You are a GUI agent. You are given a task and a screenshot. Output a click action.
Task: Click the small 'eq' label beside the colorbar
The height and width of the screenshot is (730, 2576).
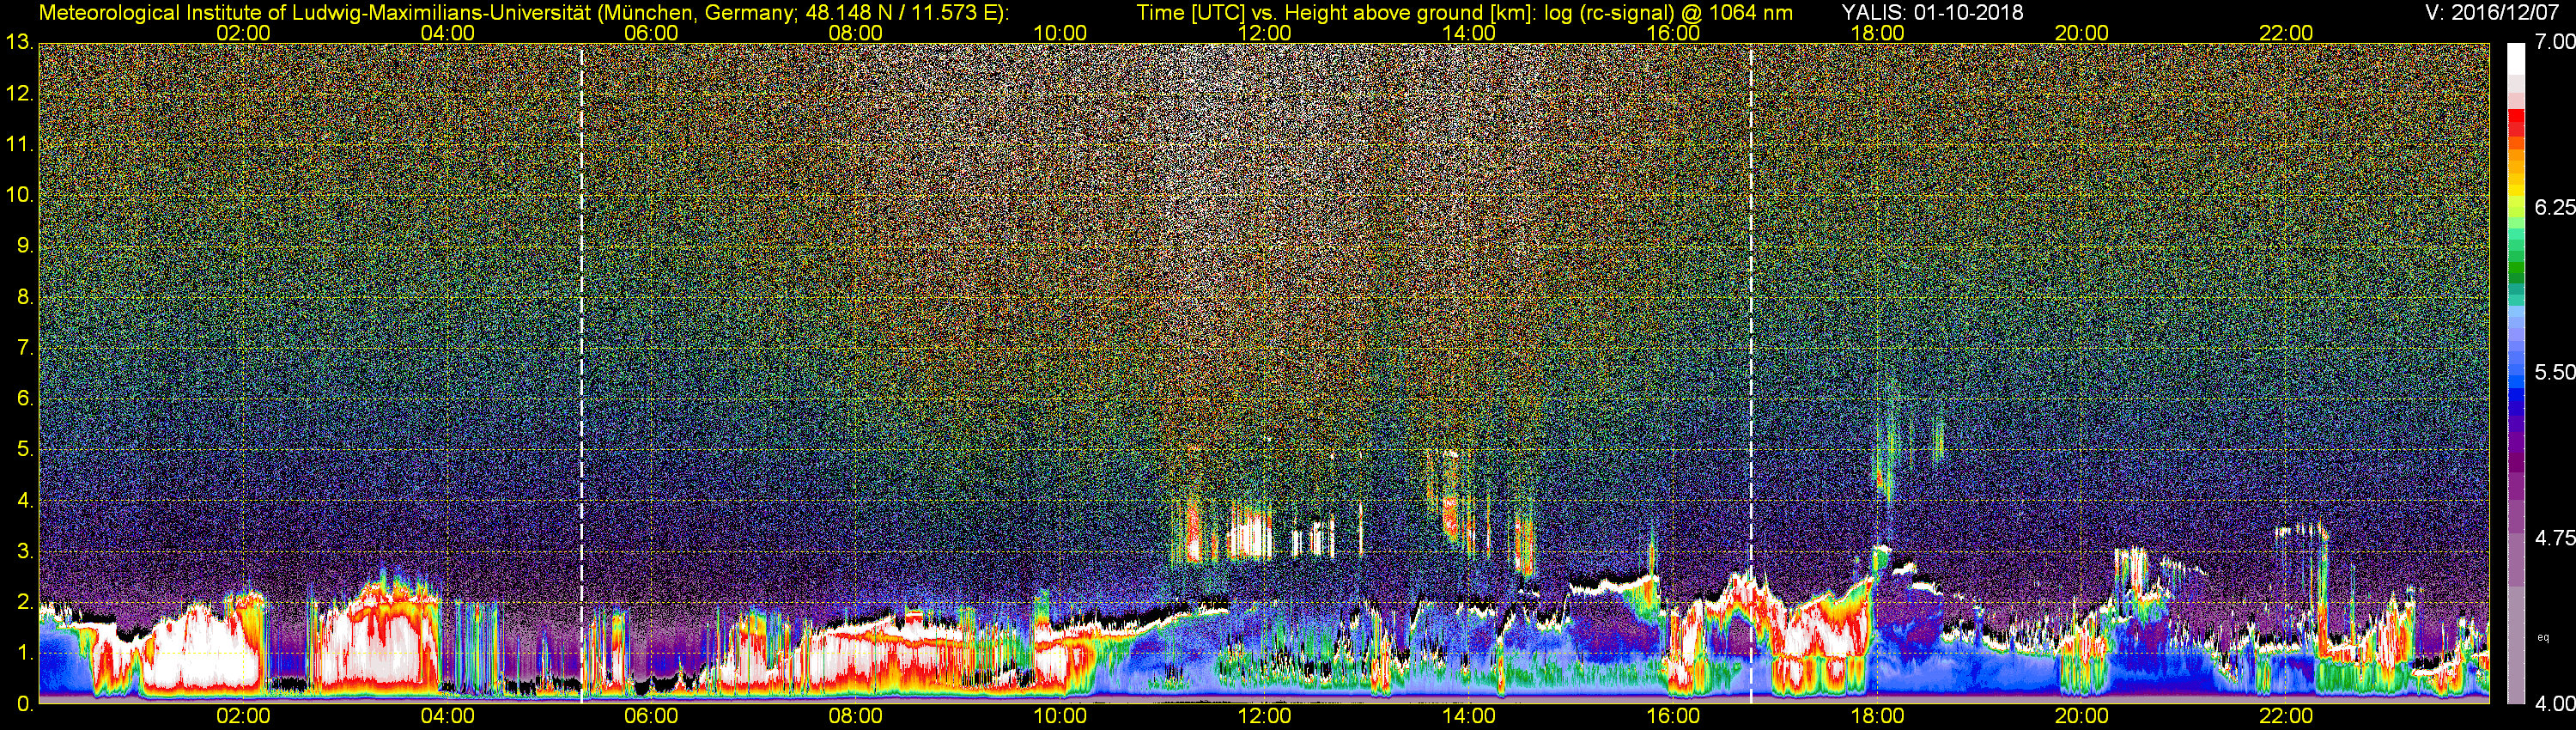point(2543,637)
